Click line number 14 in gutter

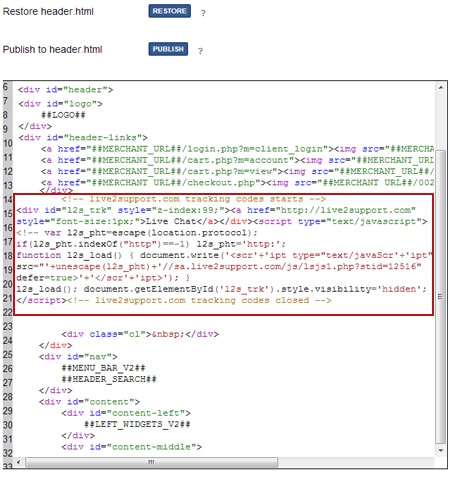tap(8, 200)
